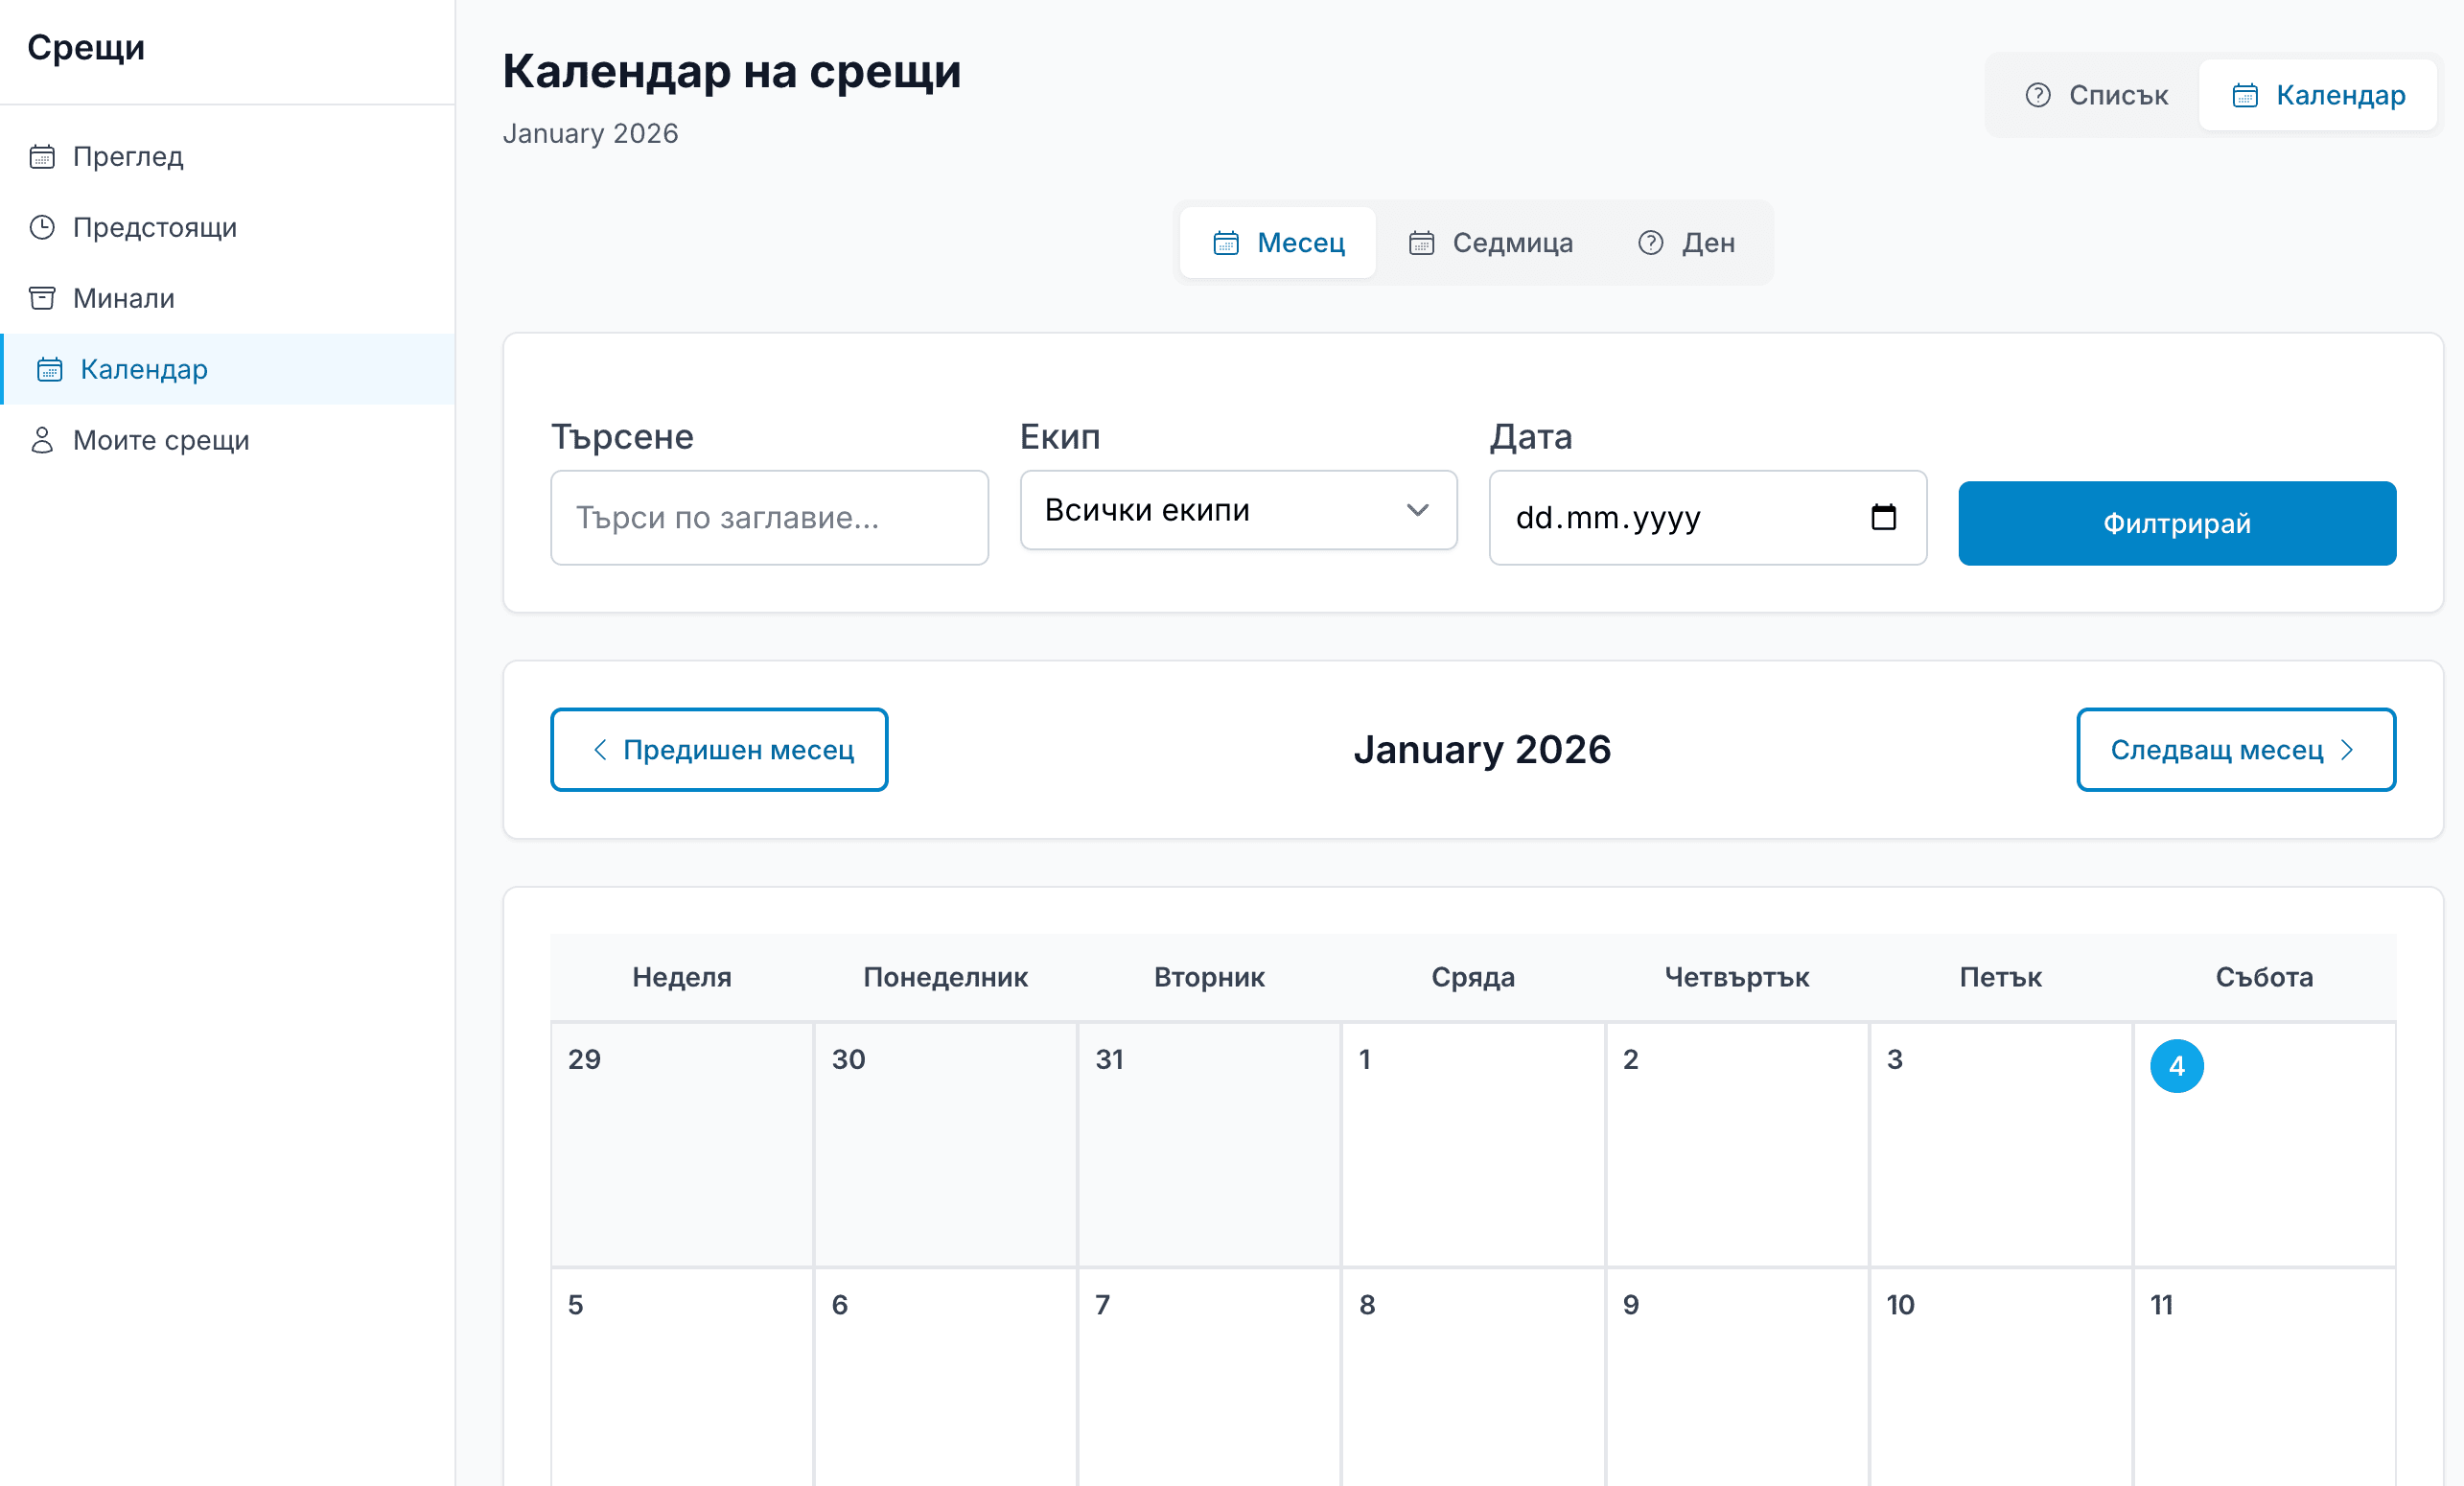Switch to Ден view
The image size is (2464, 1486).
point(1686,242)
